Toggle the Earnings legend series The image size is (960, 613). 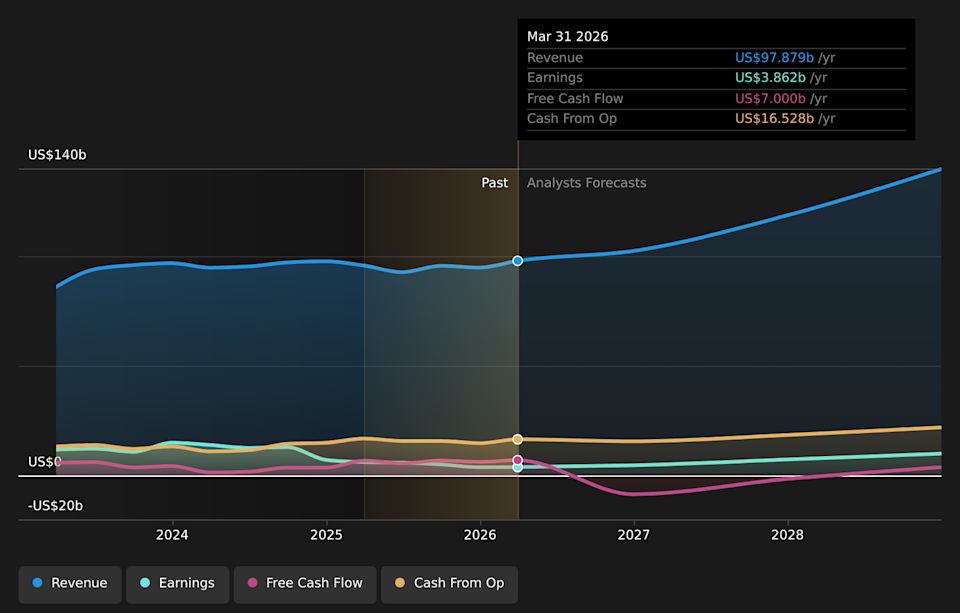click(178, 584)
